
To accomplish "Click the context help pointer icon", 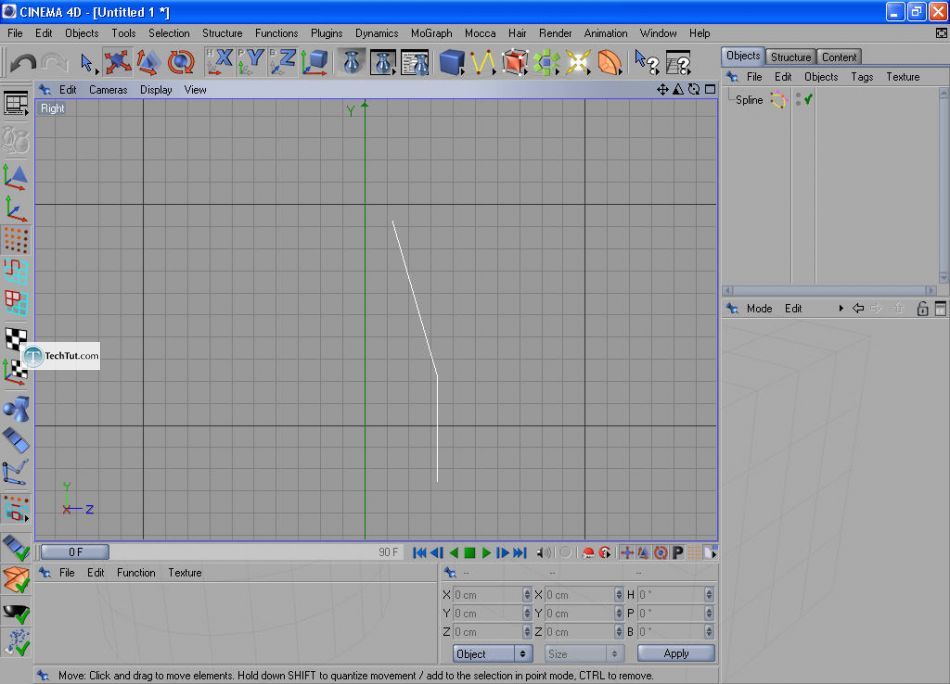I will 646,62.
